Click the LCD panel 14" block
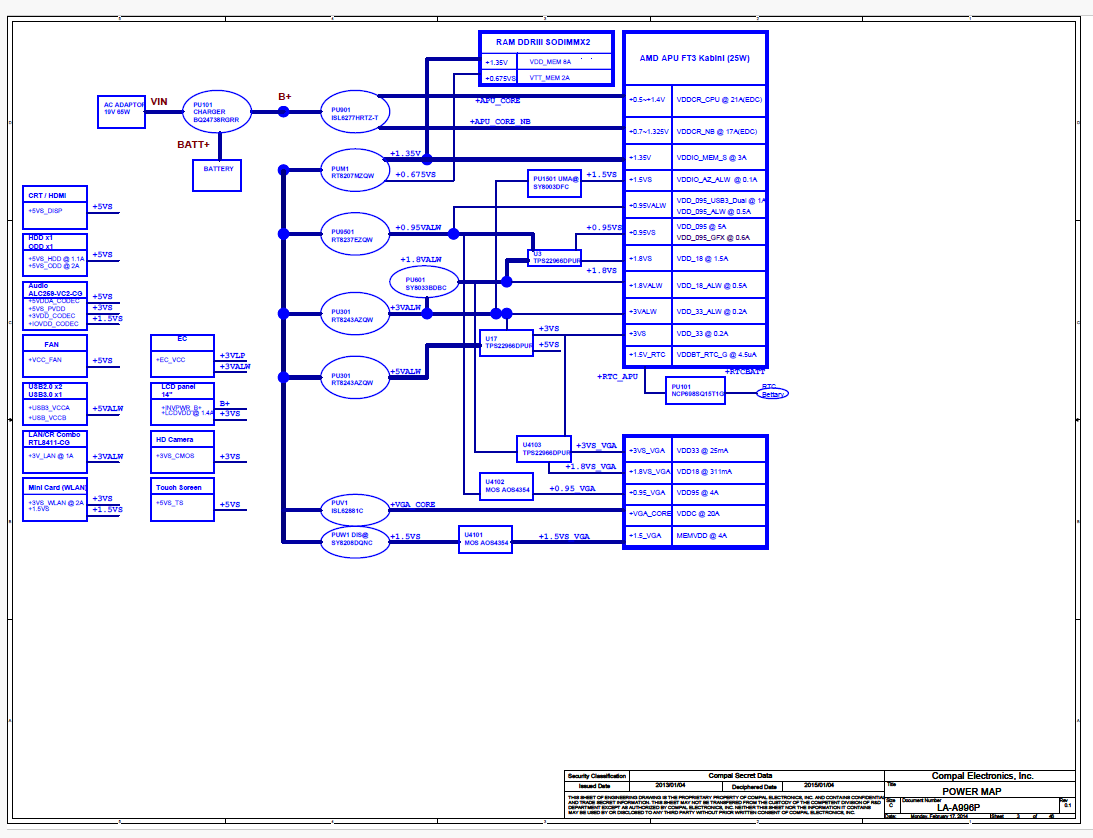 tap(182, 404)
